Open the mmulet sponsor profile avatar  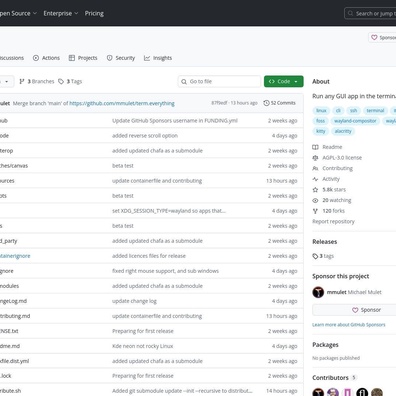318,292
